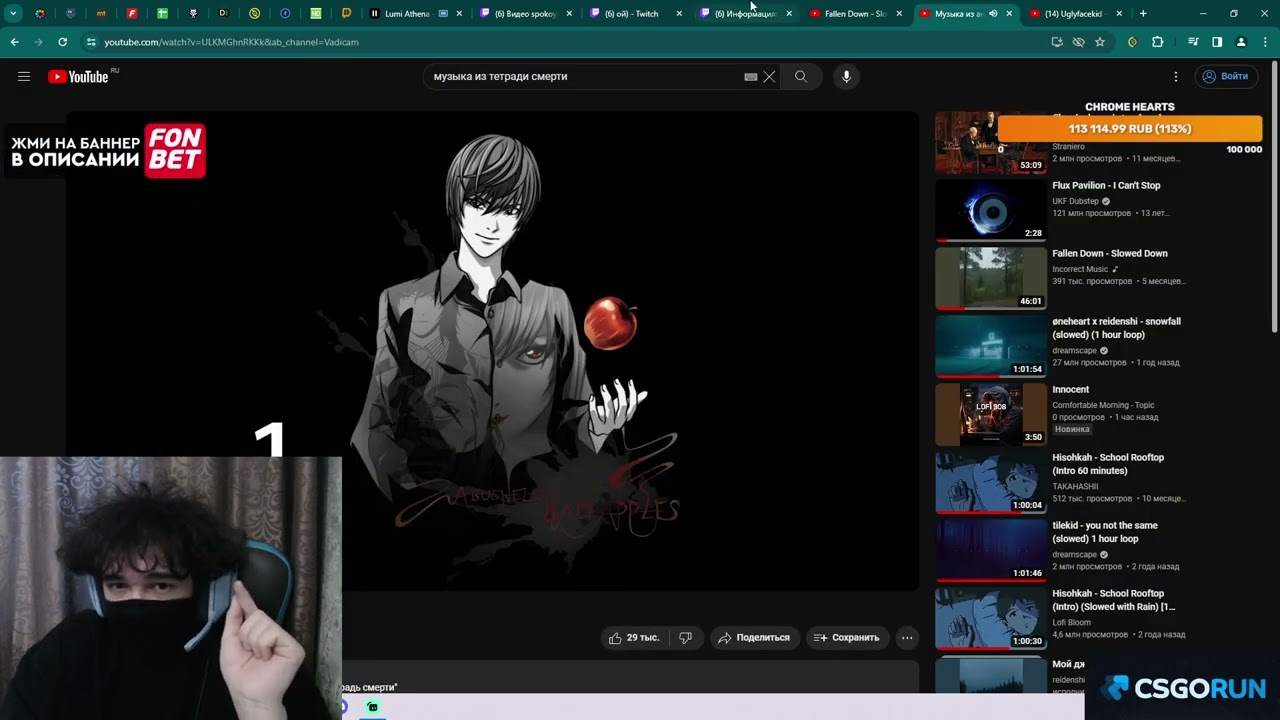1280x720 pixels.
Task: Open the Chrome three-dot menu
Action: coord(1264,42)
